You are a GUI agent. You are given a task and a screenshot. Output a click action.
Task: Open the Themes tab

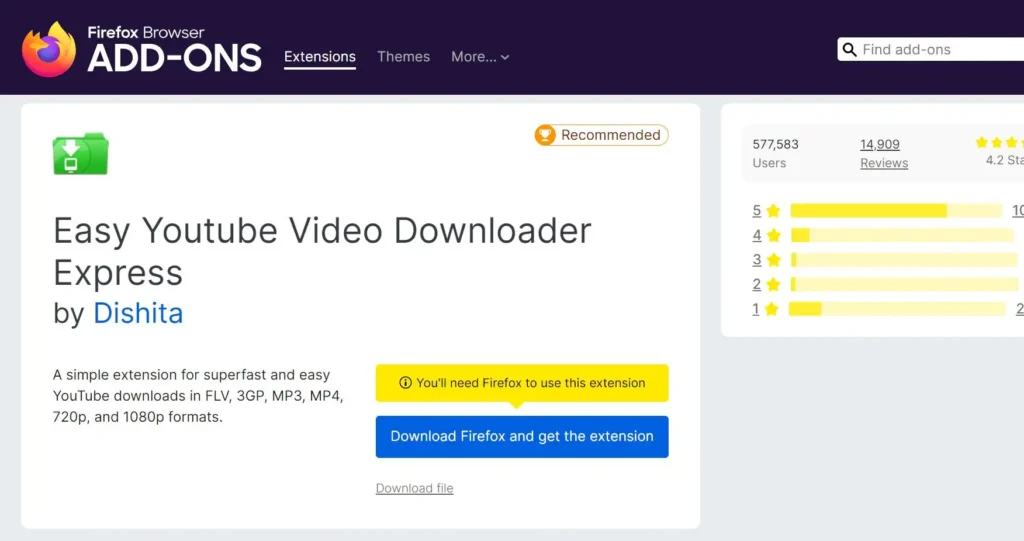(x=404, y=57)
